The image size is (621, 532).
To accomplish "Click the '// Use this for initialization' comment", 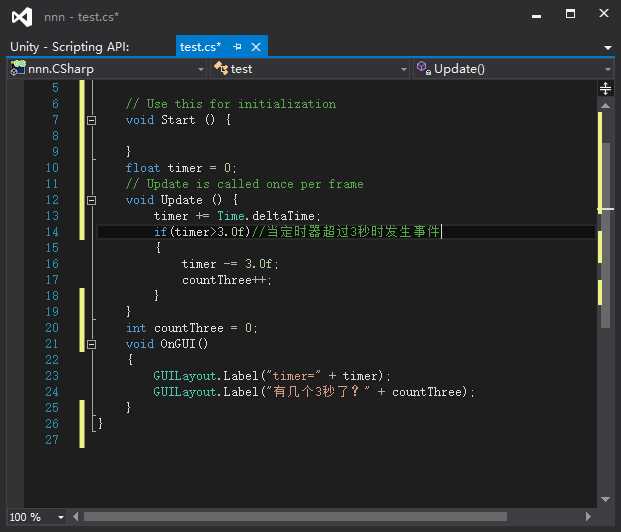I will (x=230, y=104).
